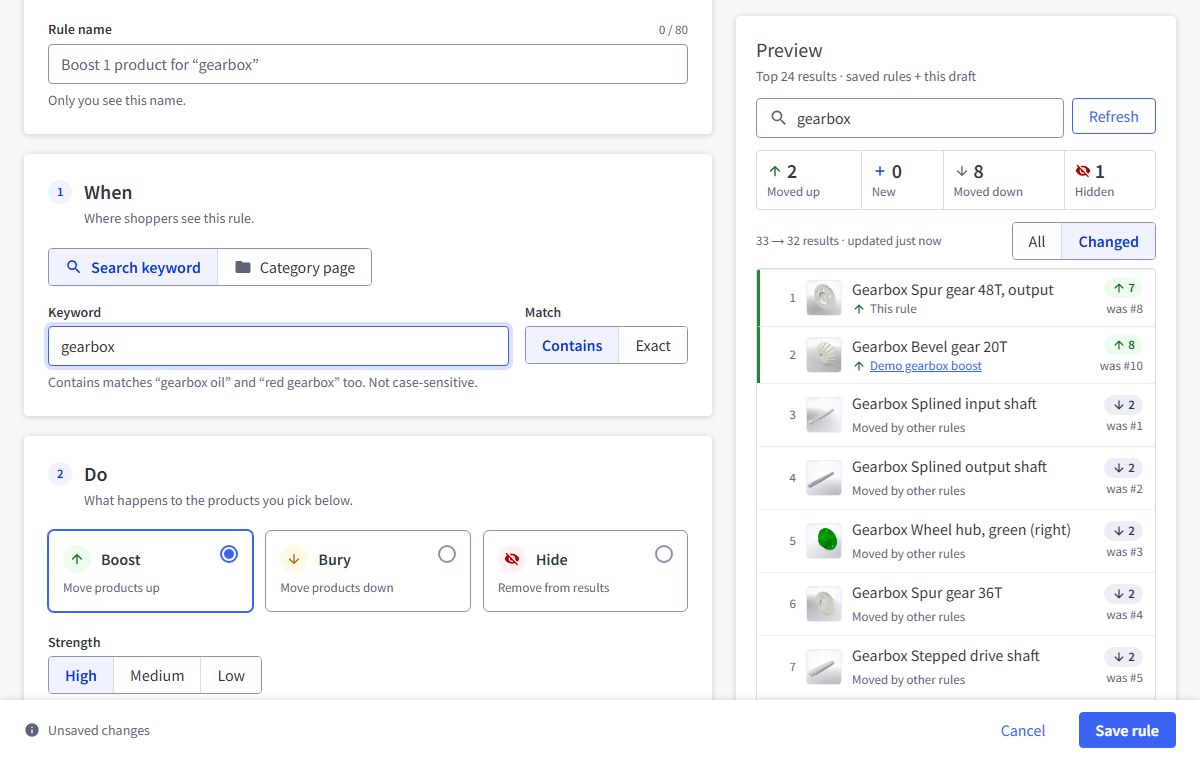This screenshot has width=1200, height=760.
Task: Click the orange Bury down-arrow icon
Action: [x=294, y=559]
